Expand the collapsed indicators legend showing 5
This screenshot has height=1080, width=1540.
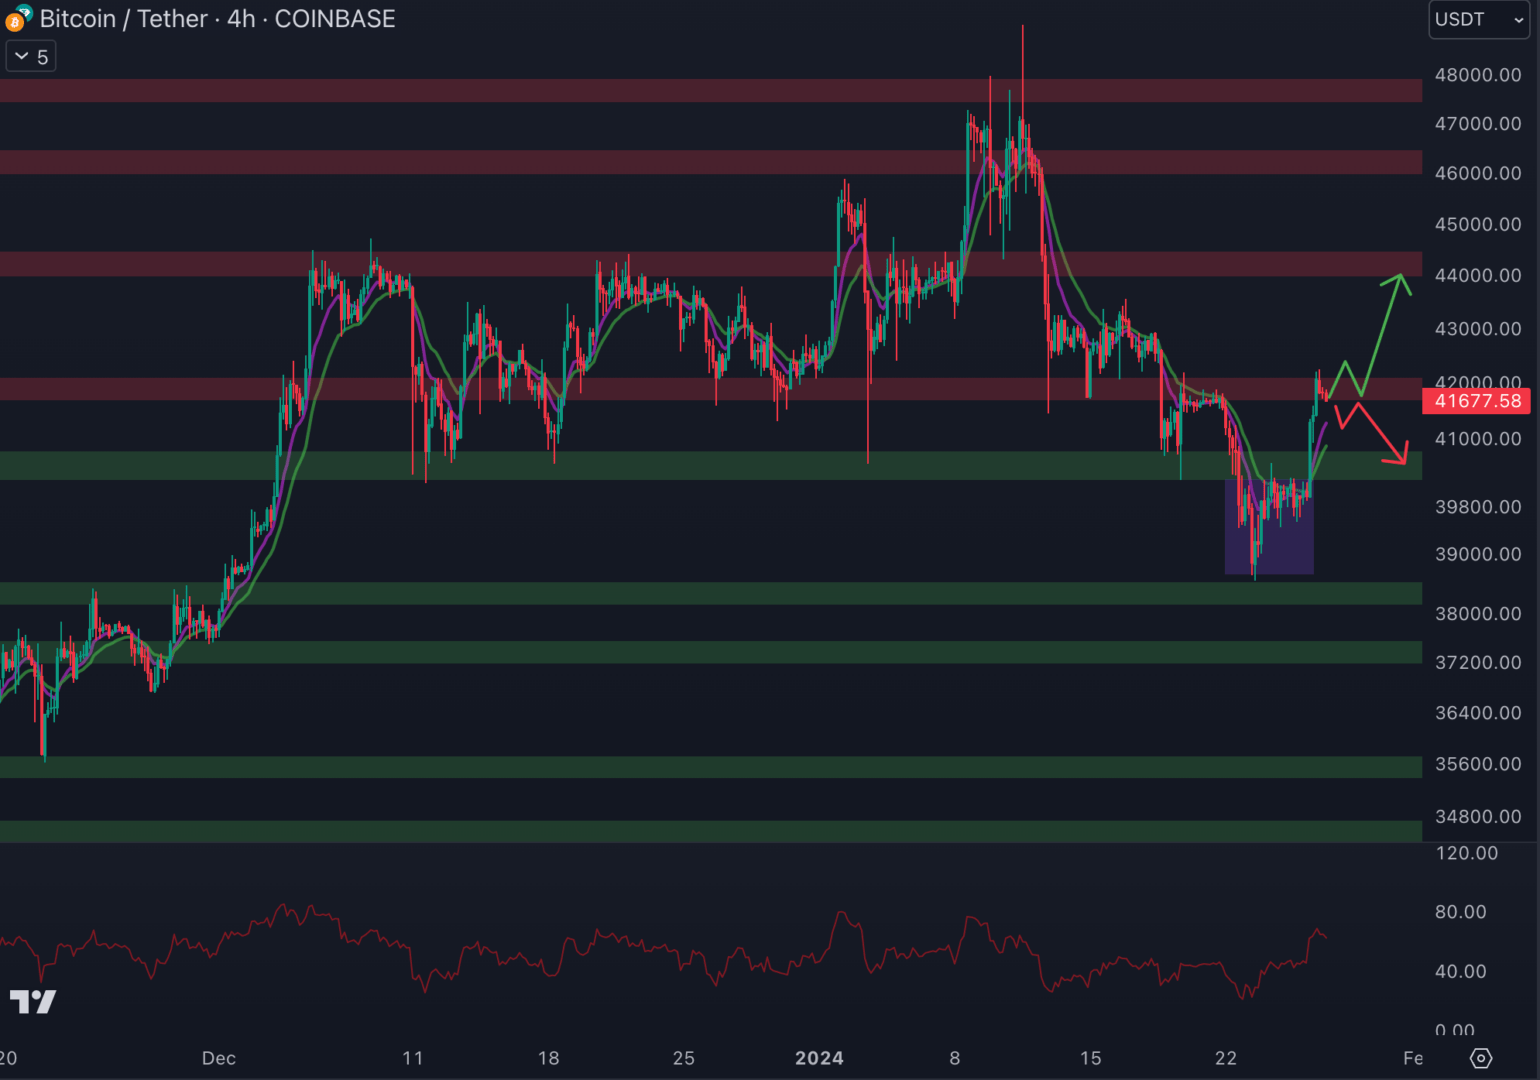(x=31, y=57)
